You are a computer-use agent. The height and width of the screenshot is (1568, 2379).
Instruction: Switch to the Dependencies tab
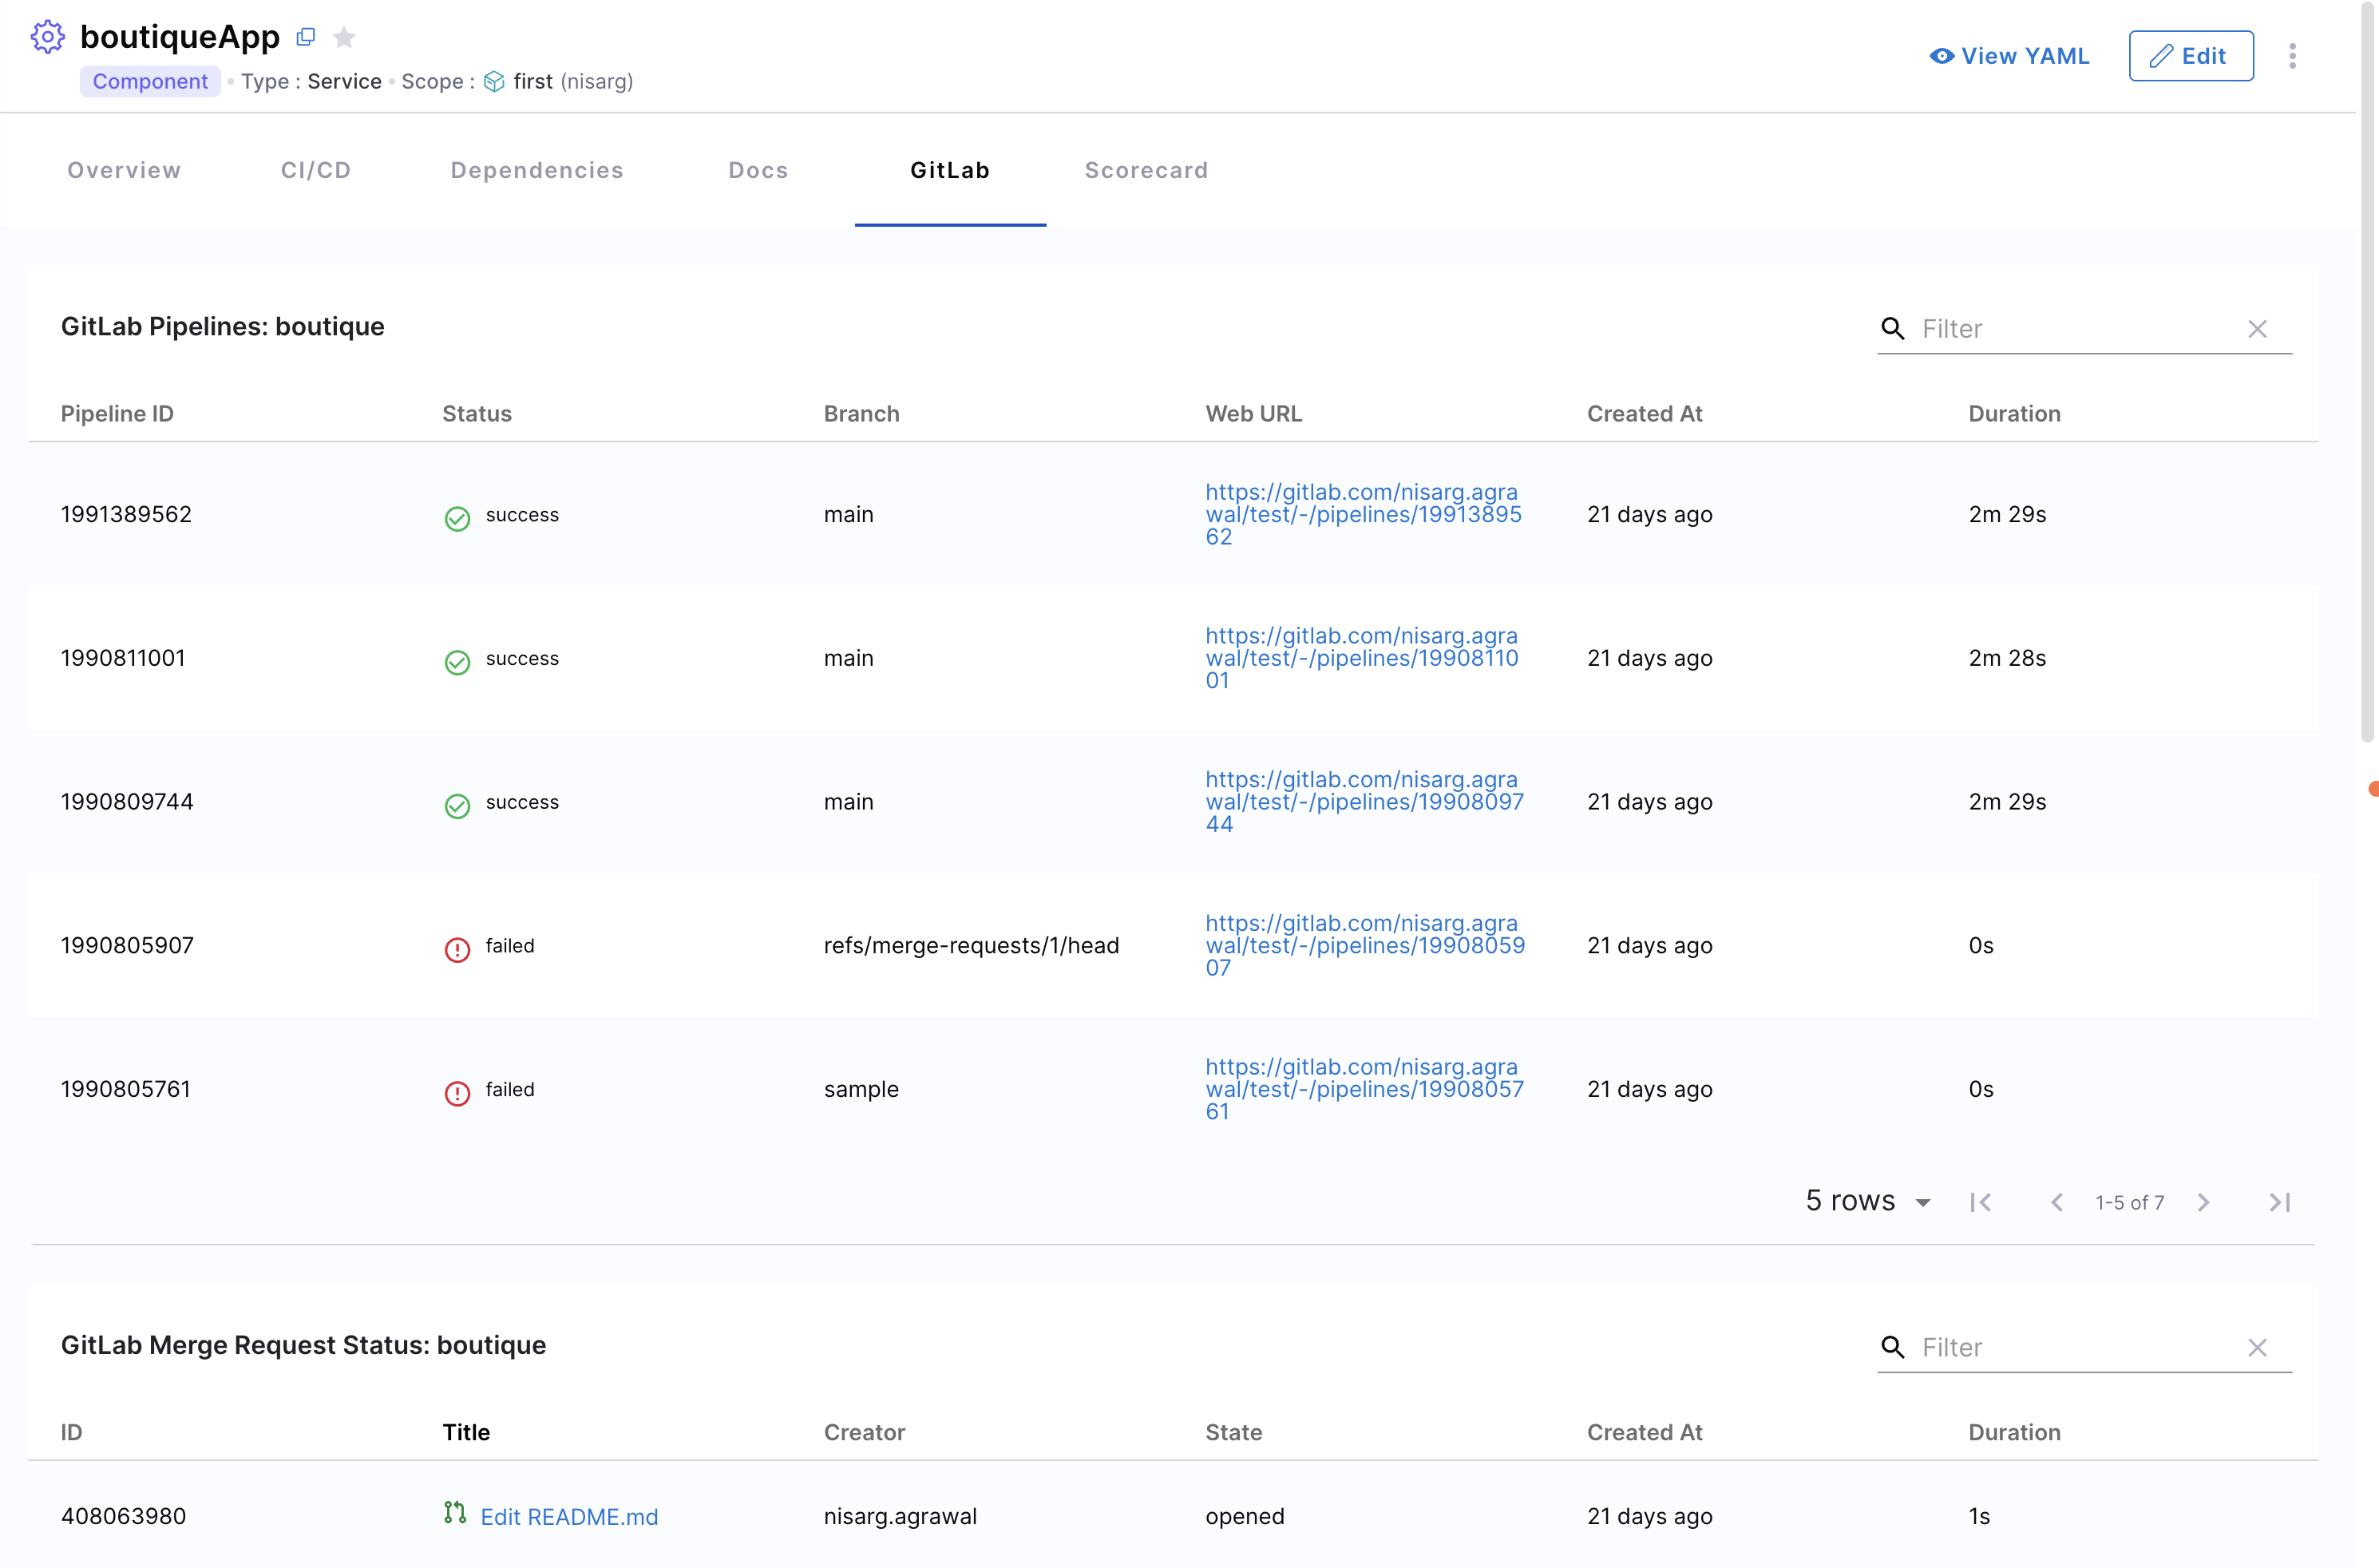pyautogui.click(x=537, y=170)
